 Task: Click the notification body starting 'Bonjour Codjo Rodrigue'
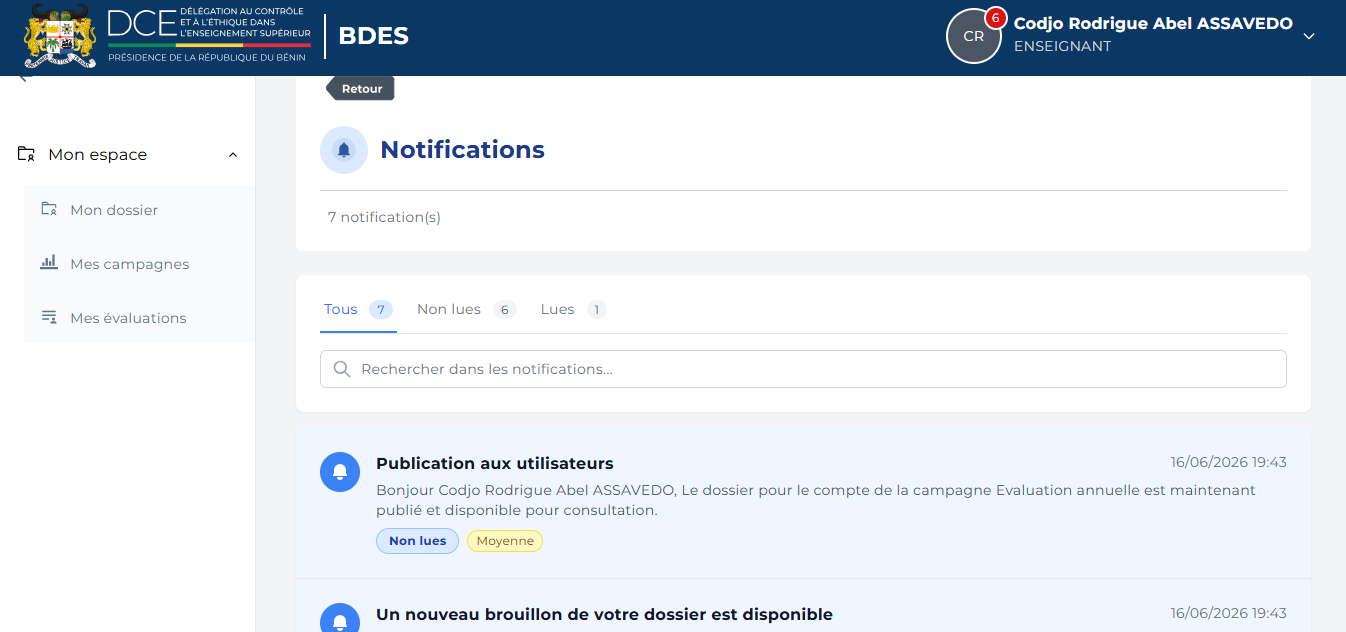816,500
